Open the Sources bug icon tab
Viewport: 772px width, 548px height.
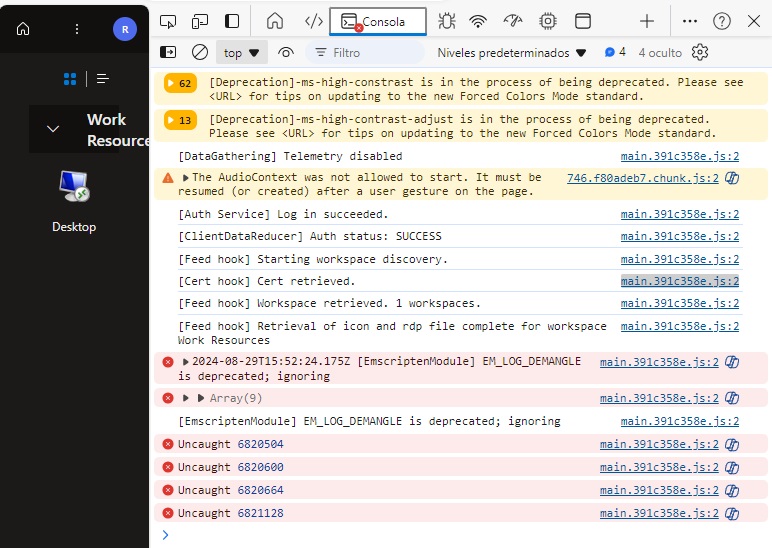point(447,22)
